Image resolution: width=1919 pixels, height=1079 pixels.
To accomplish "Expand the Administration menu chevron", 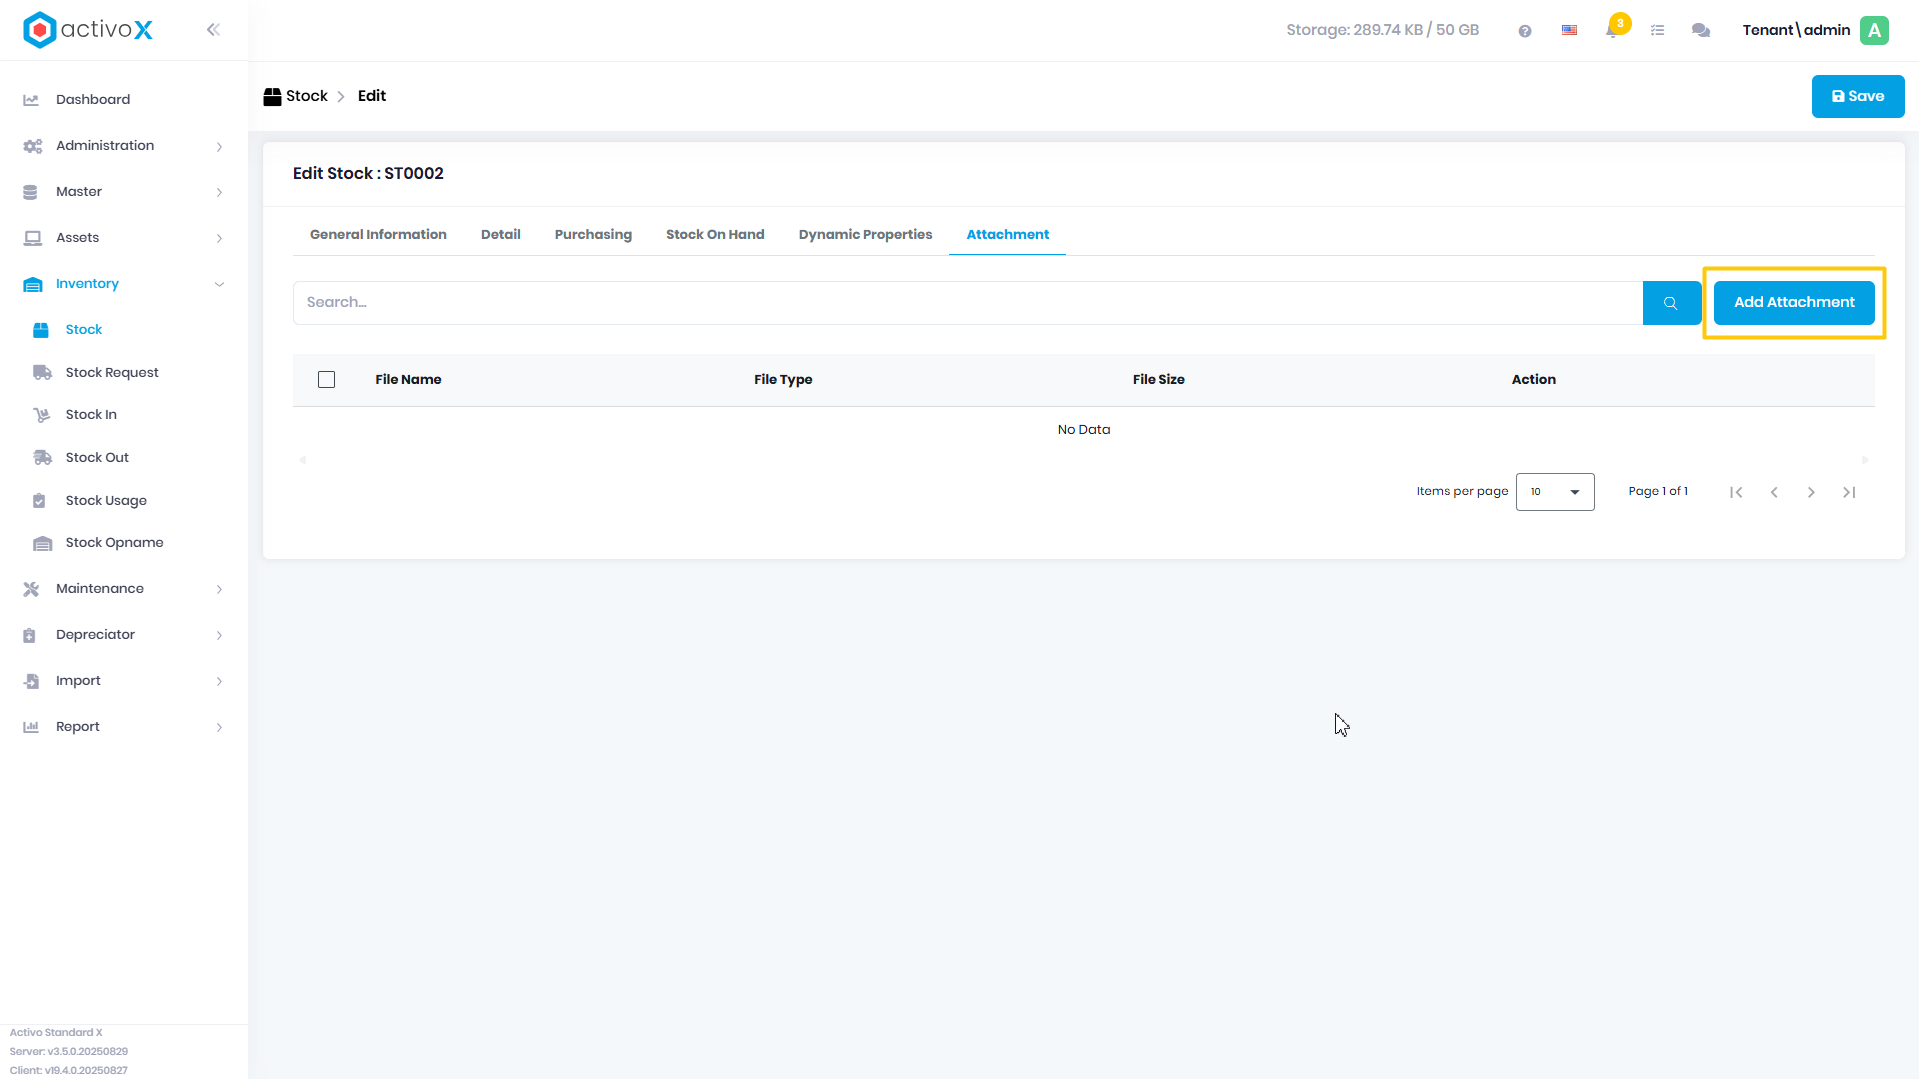I will point(219,147).
